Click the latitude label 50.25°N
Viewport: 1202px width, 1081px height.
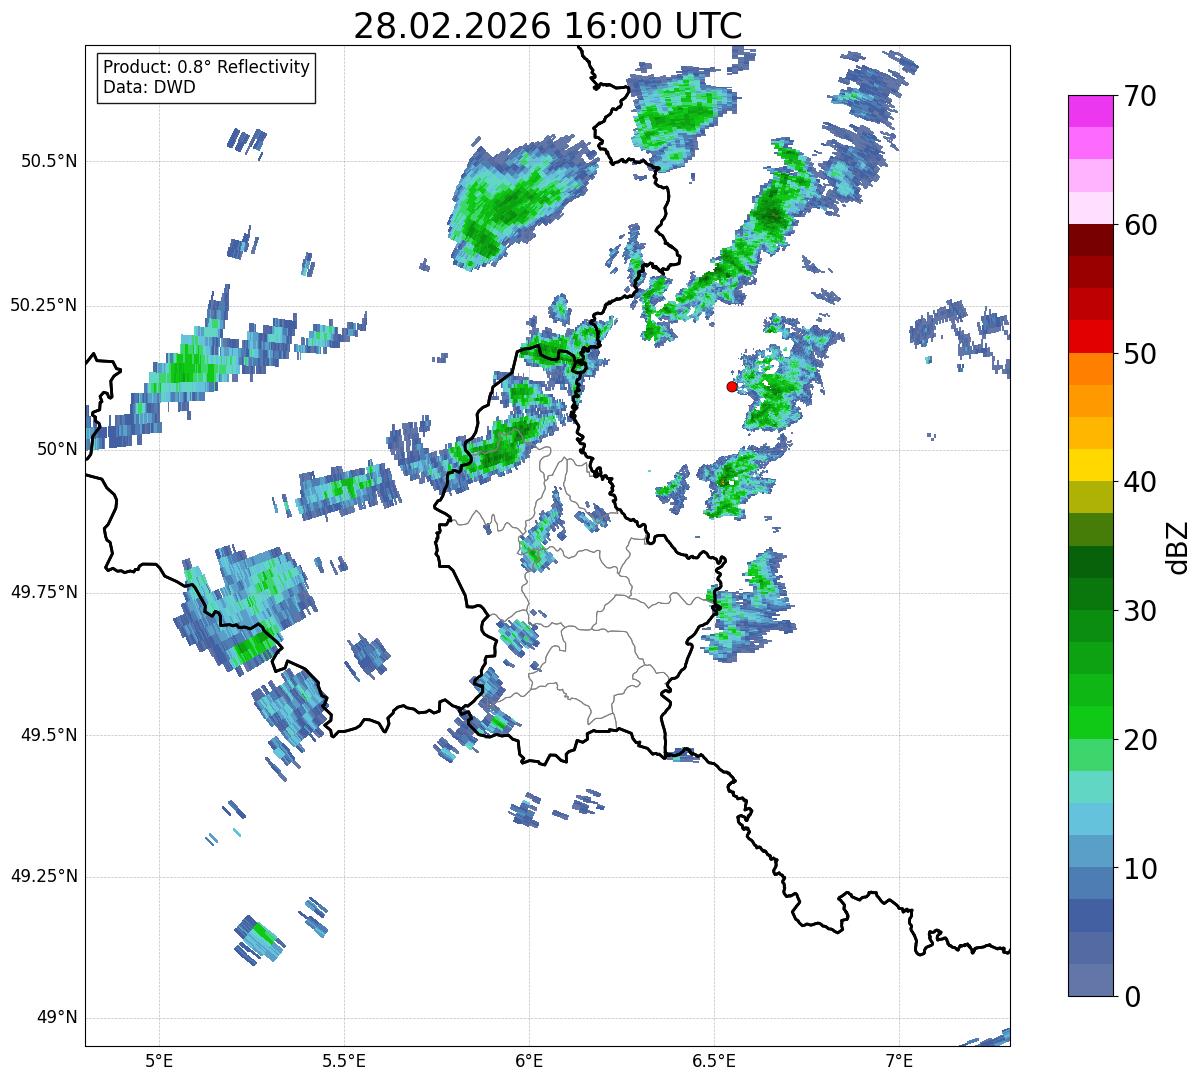click(x=44, y=305)
